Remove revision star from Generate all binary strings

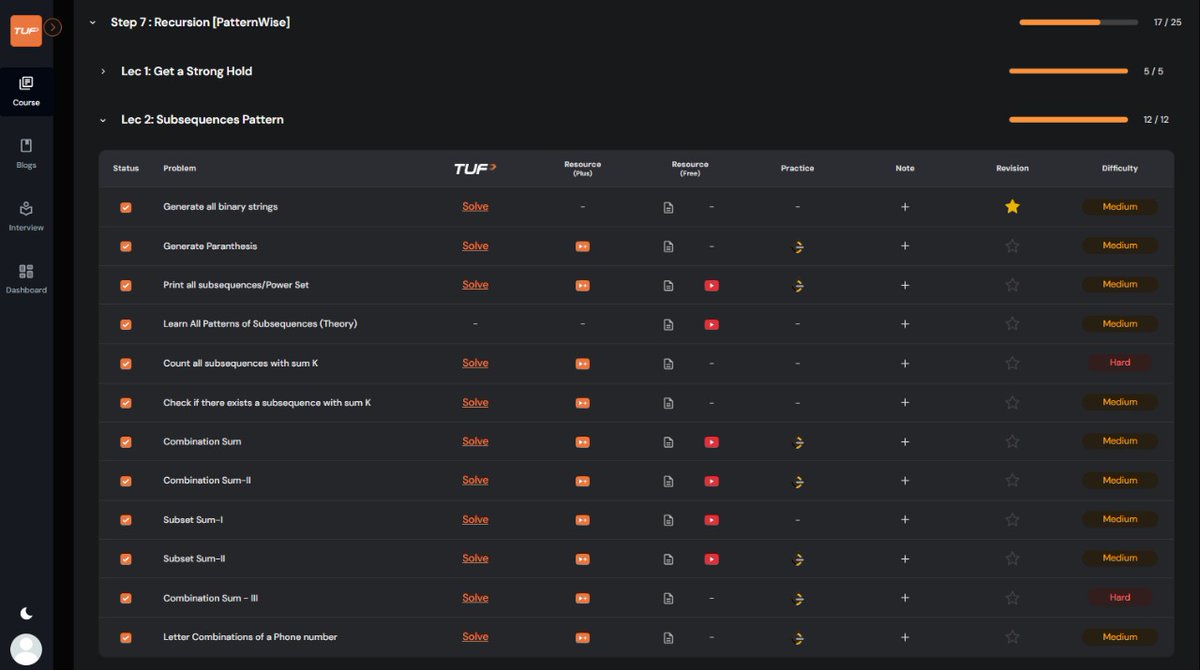[x=1012, y=207]
